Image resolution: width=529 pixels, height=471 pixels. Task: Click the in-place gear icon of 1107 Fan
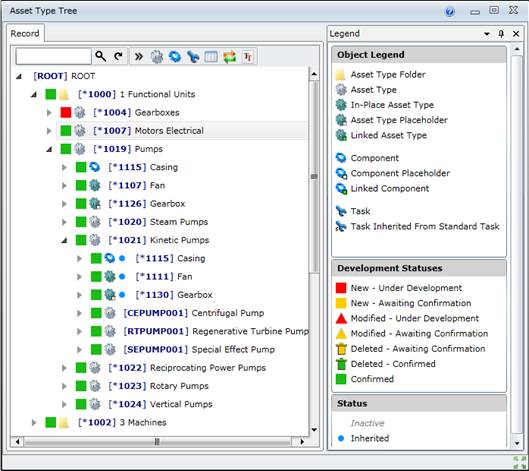(x=95, y=185)
